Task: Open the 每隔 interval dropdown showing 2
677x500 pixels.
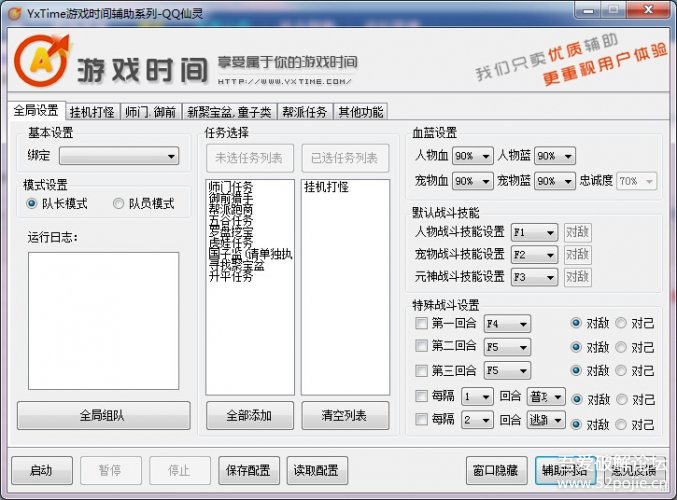Action: click(477, 420)
